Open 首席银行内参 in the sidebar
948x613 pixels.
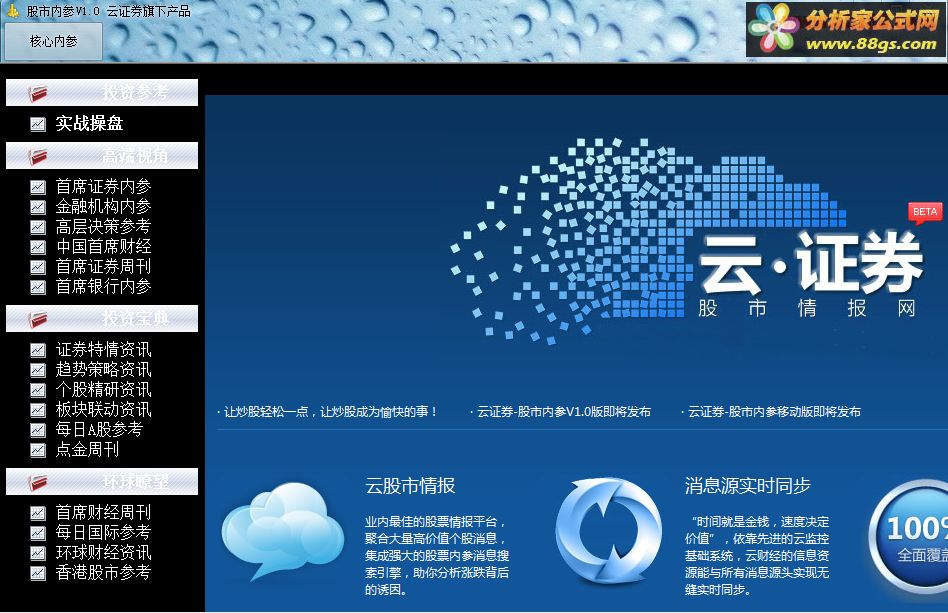coord(103,287)
